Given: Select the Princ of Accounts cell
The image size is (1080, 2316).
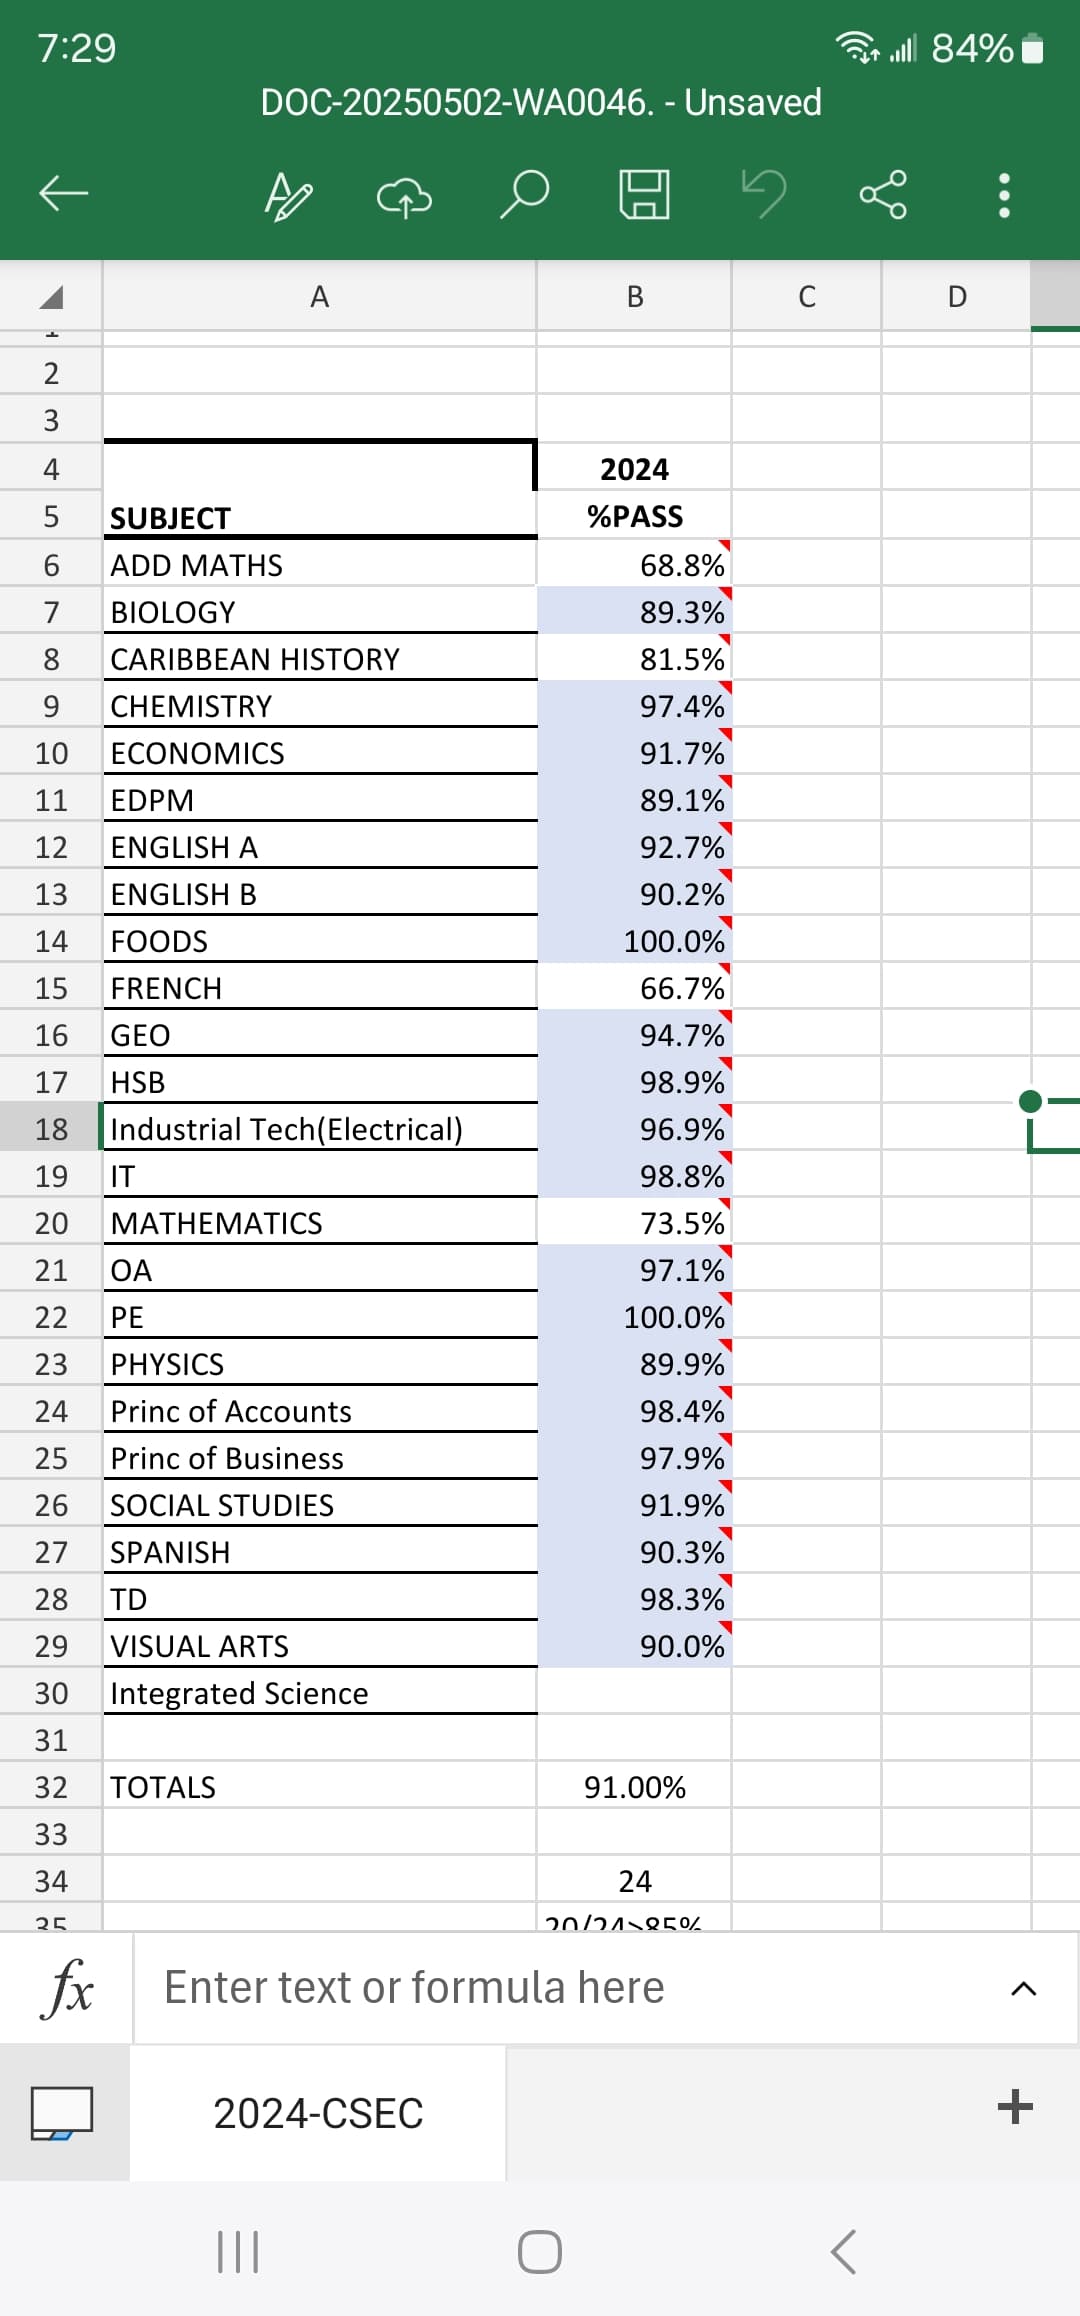Looking at the screenshot, I should tap(320, 1411).
